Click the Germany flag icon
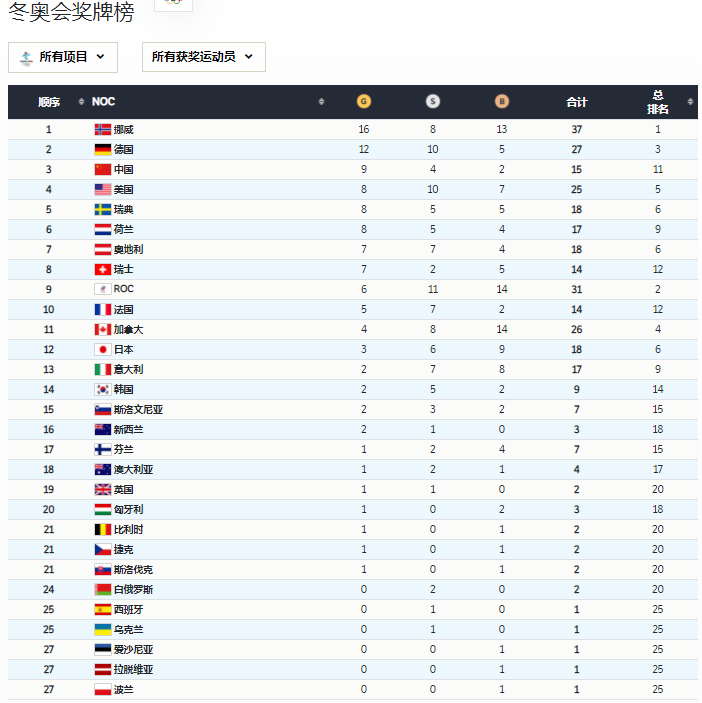This screenshot has height=703, width=702. point(103,149)
